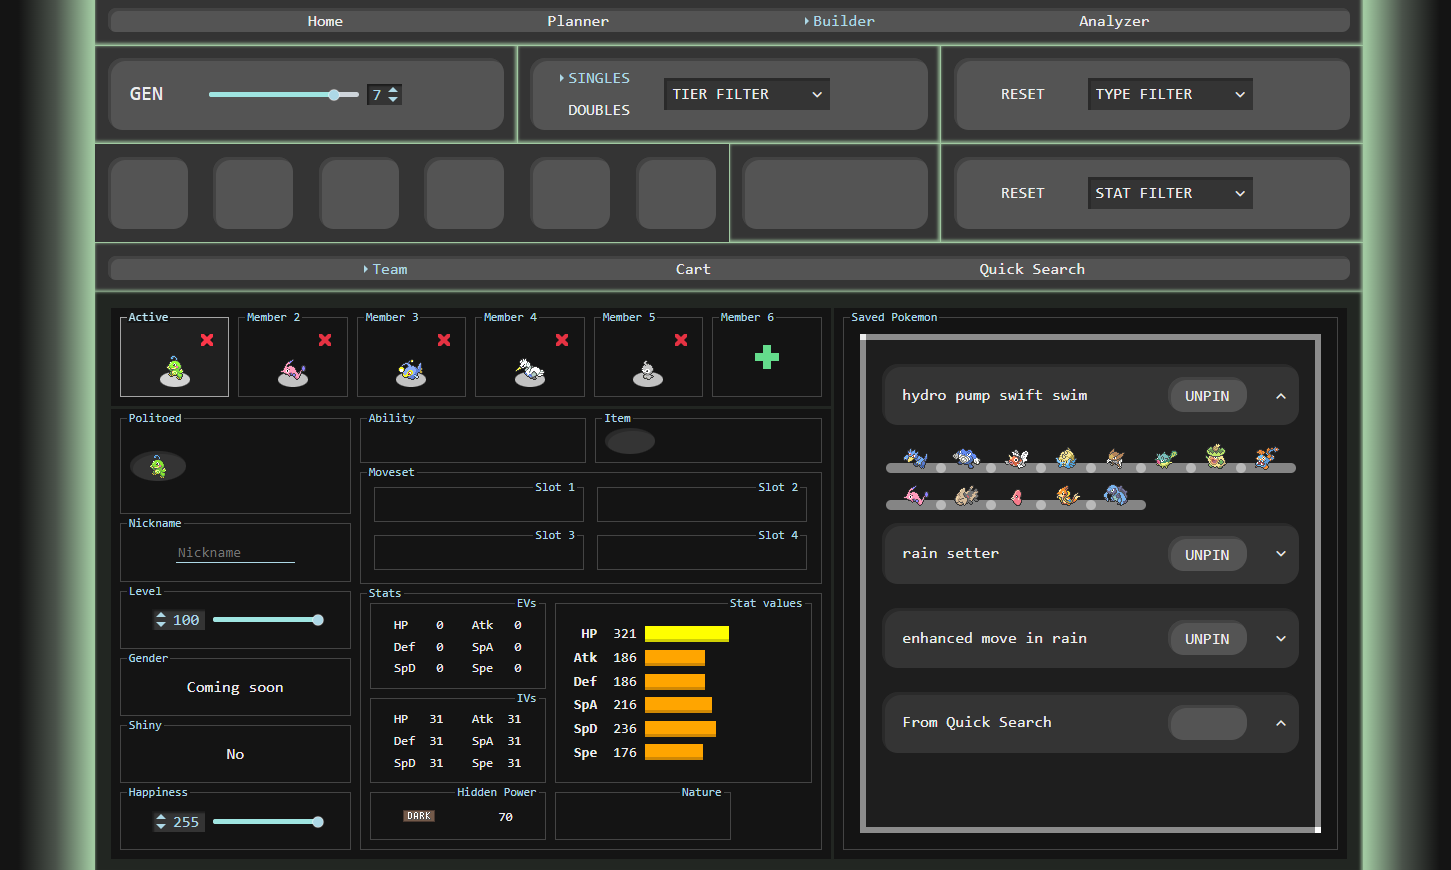This screenshot has height=870, width=1451.
Task: Pick Ludicolo from the hydro pump list
Action: coord(1216,456)
